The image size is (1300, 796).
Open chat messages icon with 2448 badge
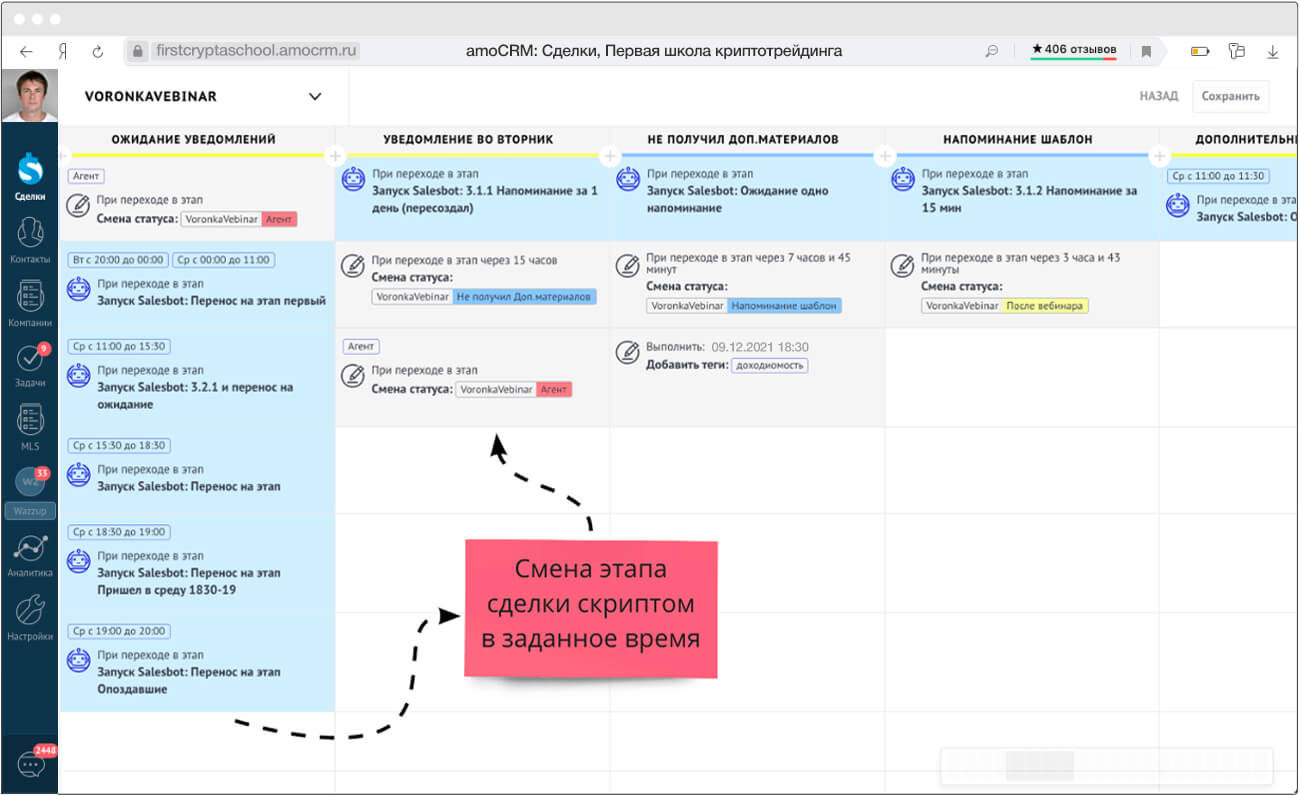pos(31,764)
